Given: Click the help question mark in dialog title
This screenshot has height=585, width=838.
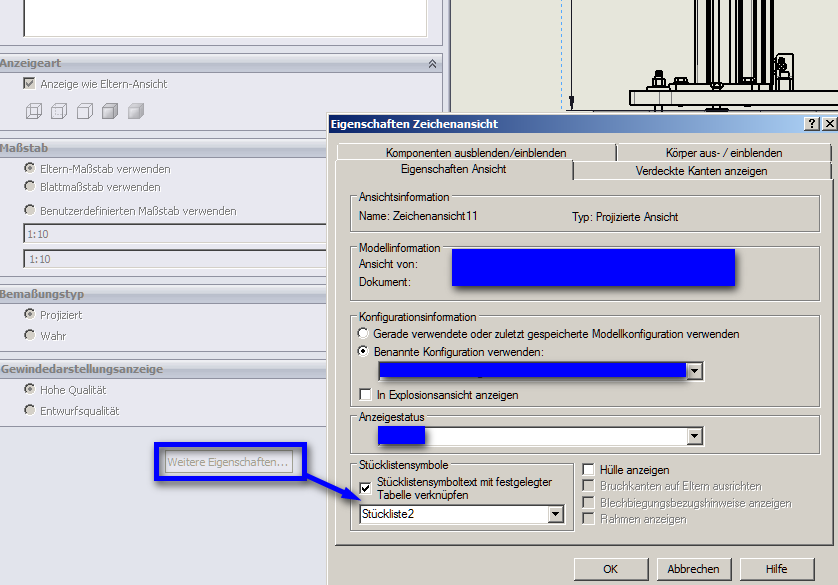Looking at the screenshot, I should (812, 123).
